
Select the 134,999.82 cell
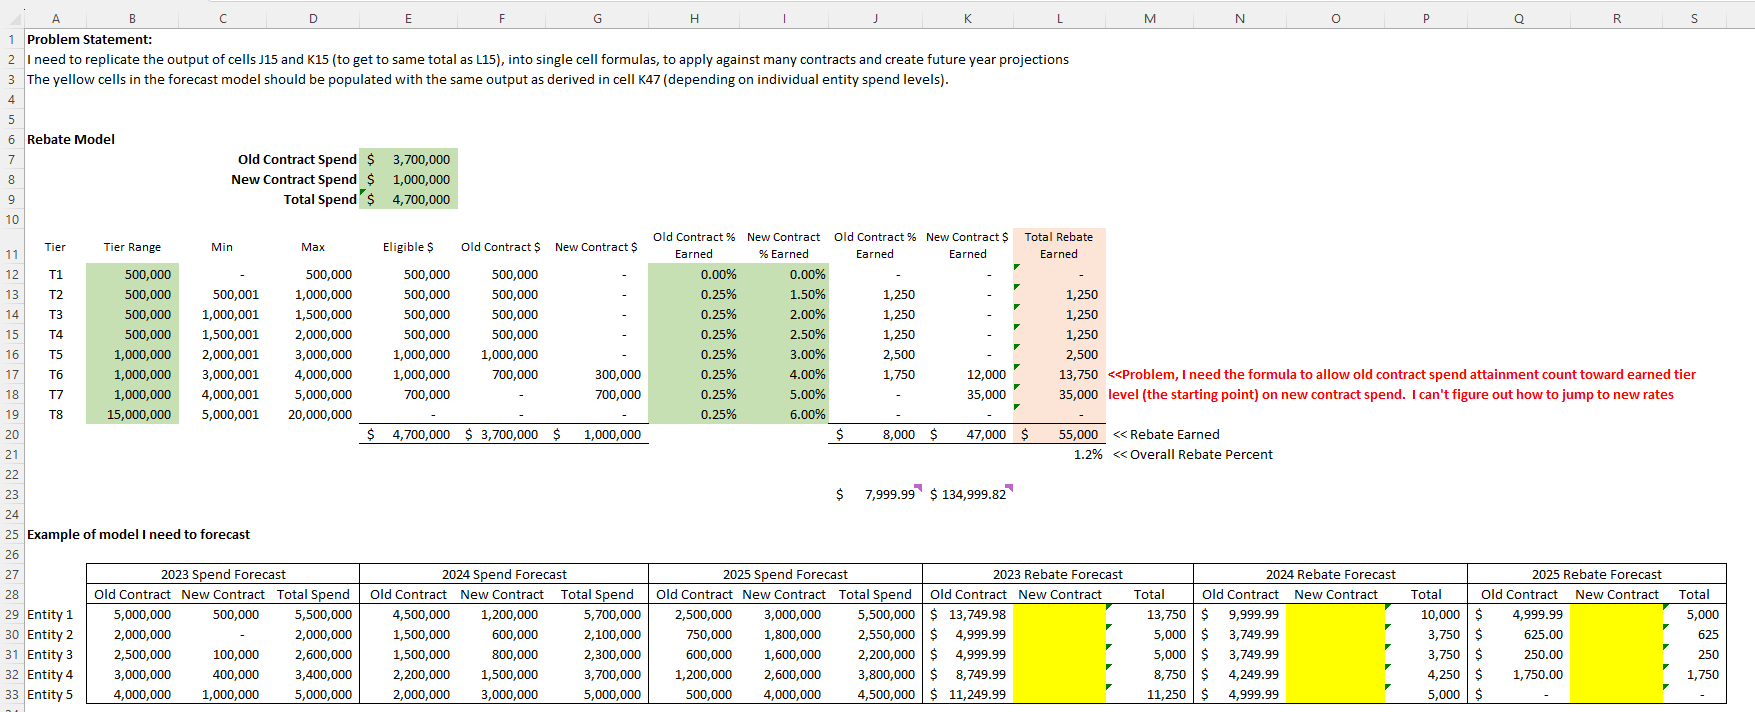pos(967,494)
